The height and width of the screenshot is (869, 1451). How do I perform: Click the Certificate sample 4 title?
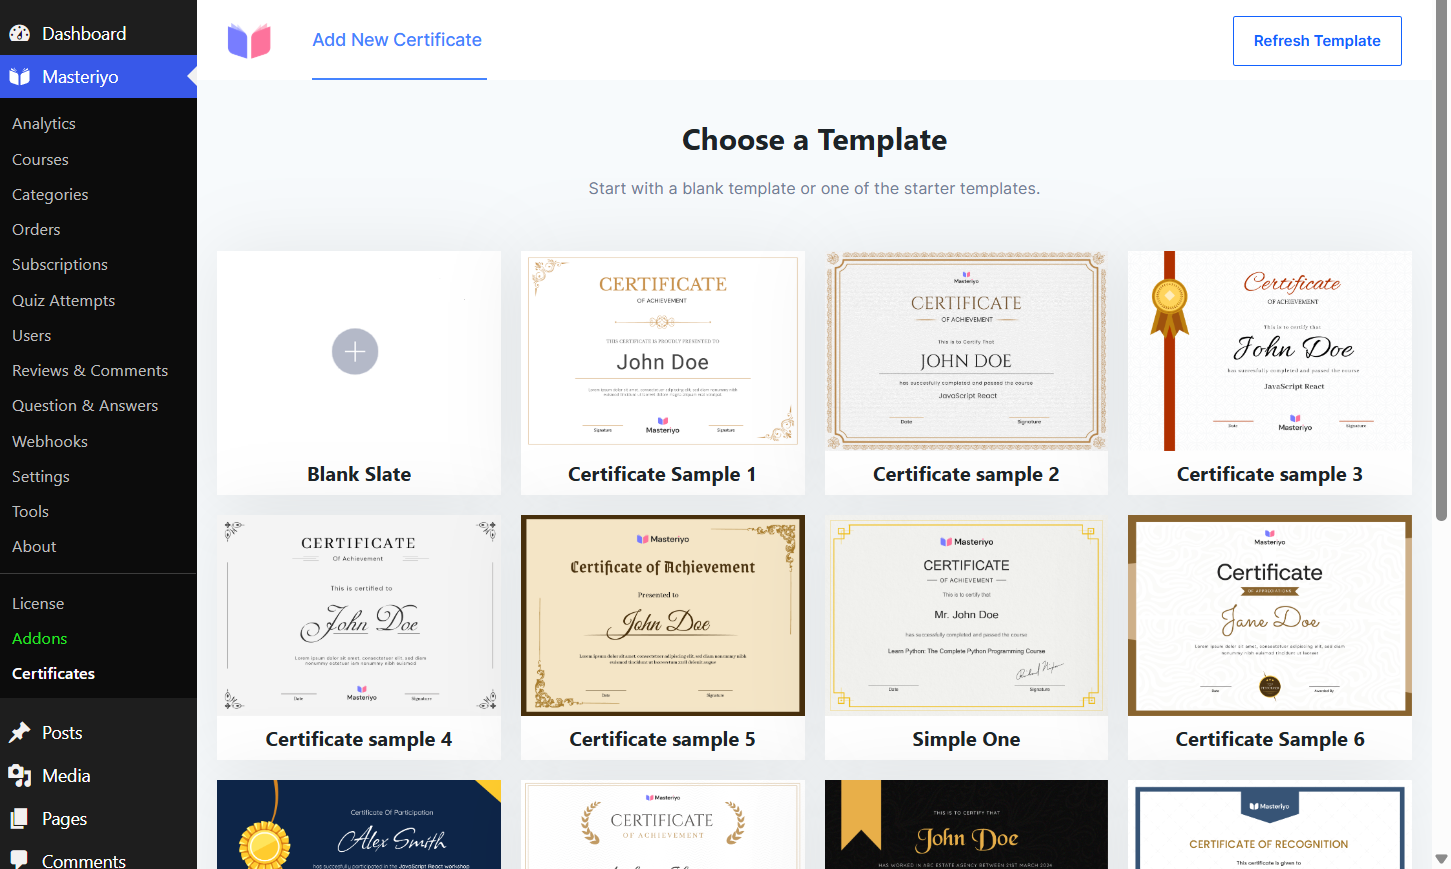click(x=359, y=739)
